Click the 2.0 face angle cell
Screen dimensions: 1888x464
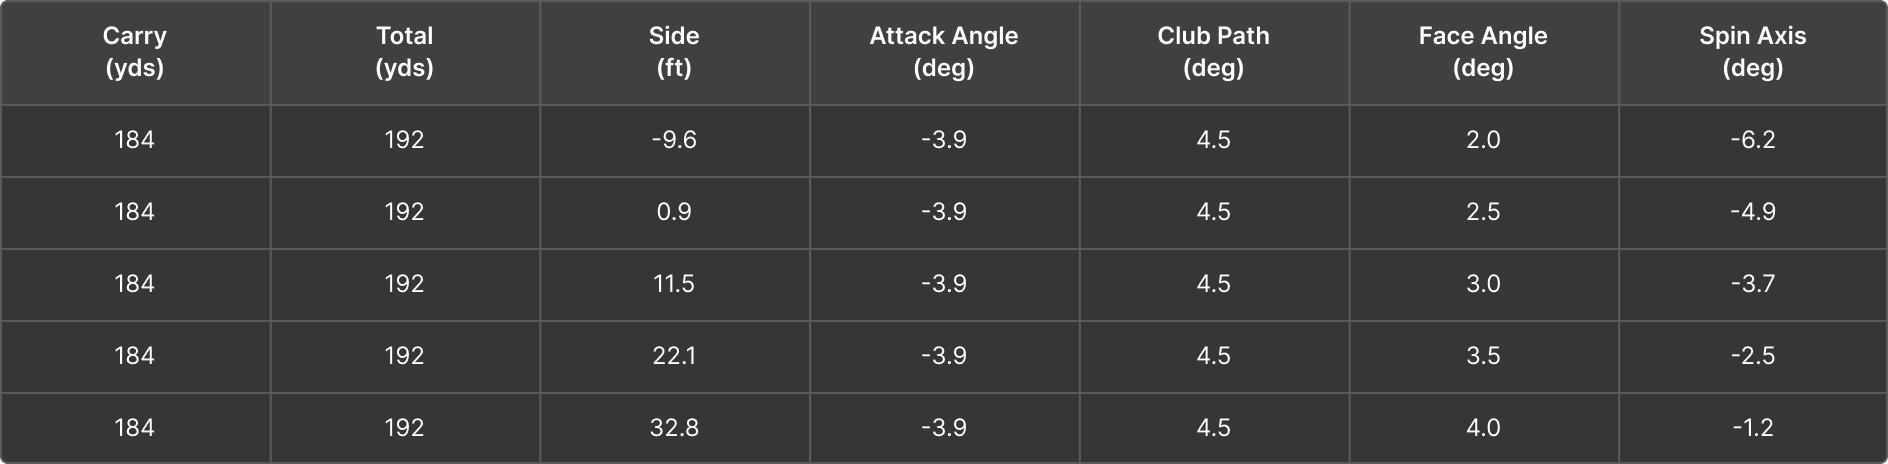click(1483, 140)
